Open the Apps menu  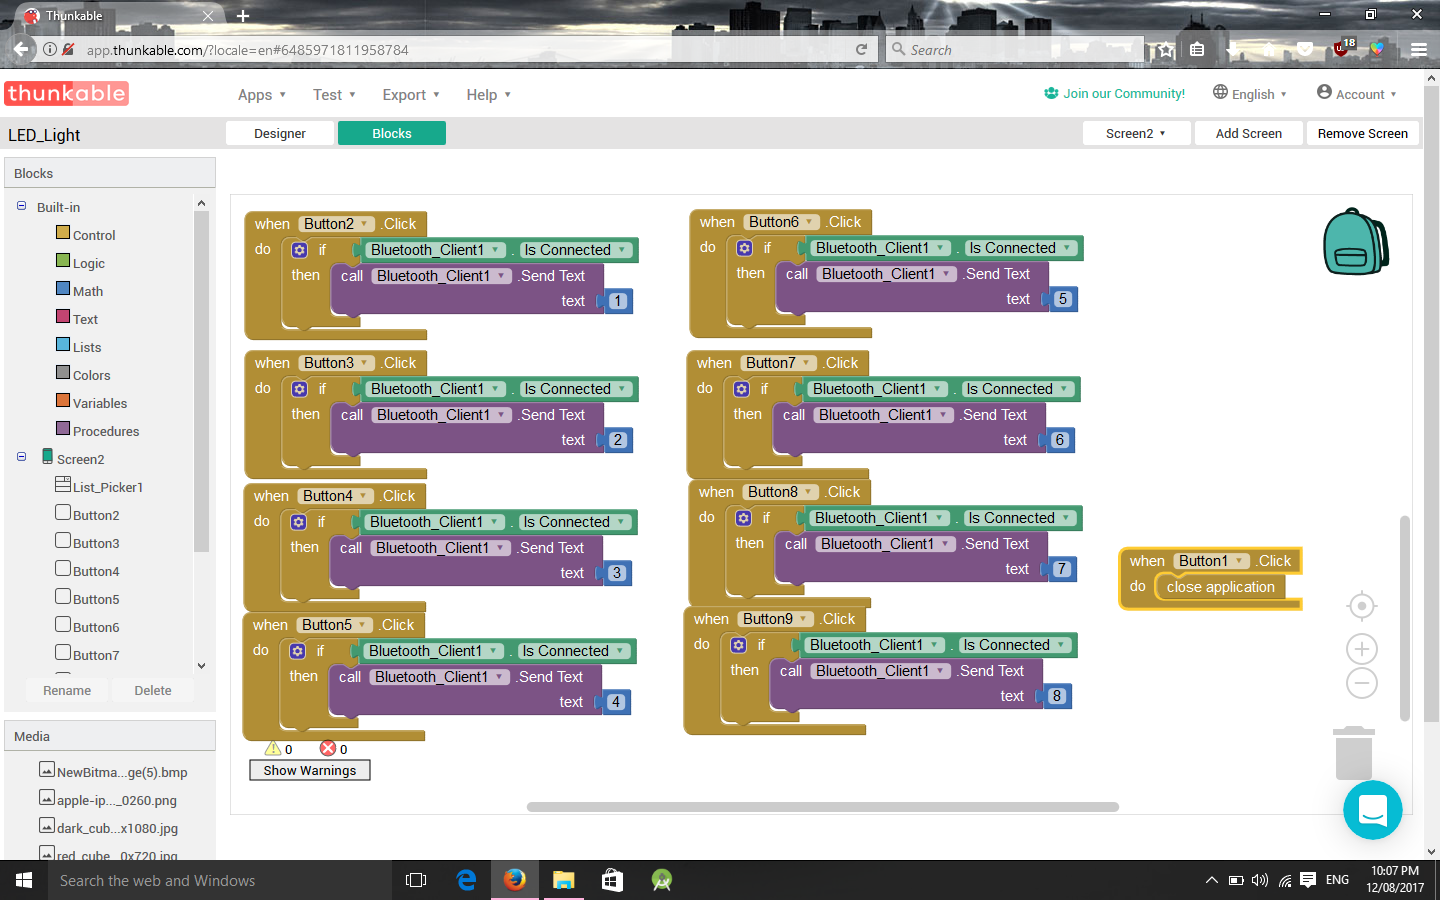(262, 95)
